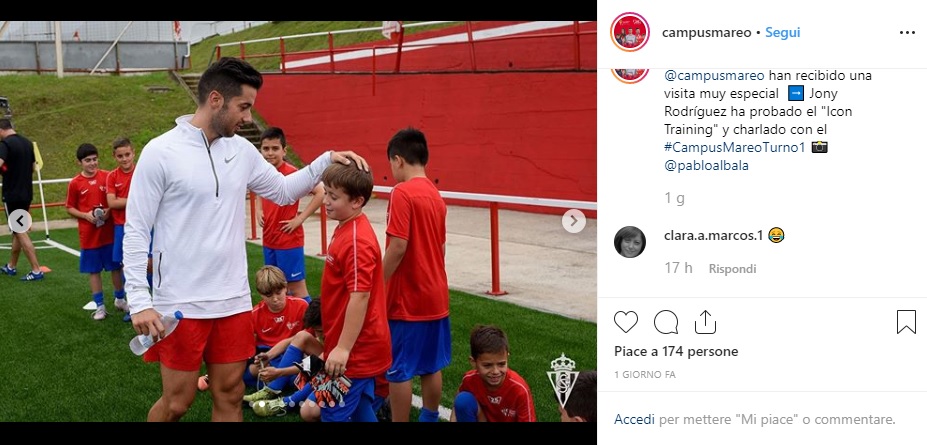Open the #CampusMareoTurno1 hashtag
Image resolution: width=927 pixels, height=445 pixels.
click(734, 147)
